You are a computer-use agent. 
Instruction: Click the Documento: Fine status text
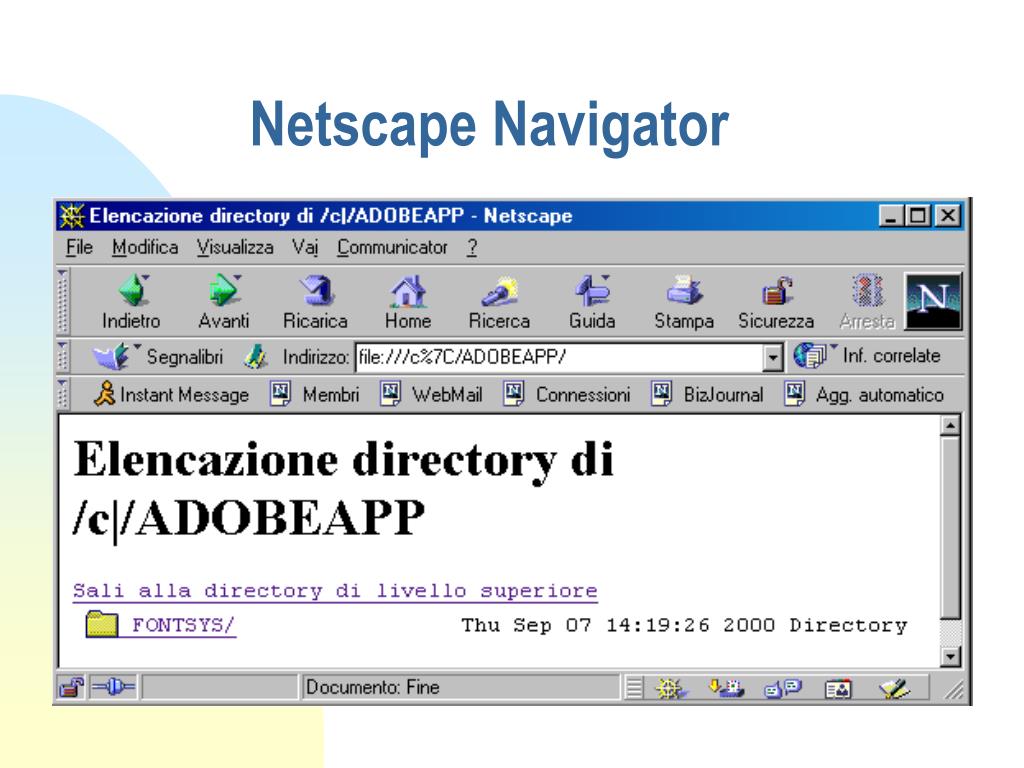[373, 687]
